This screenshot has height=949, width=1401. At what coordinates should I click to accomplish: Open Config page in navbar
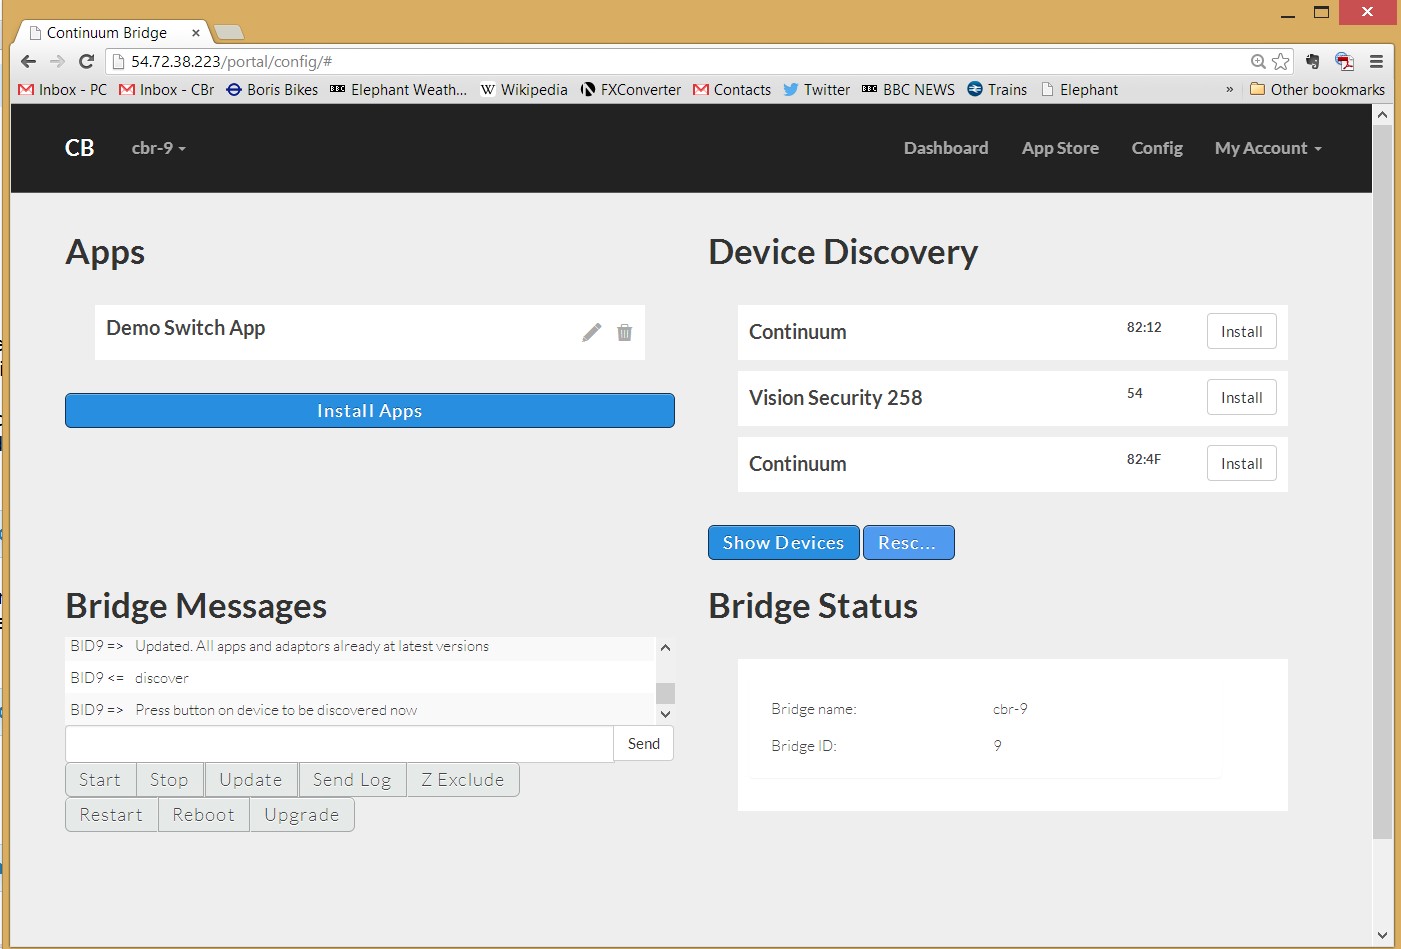(x=1157, y=148)
